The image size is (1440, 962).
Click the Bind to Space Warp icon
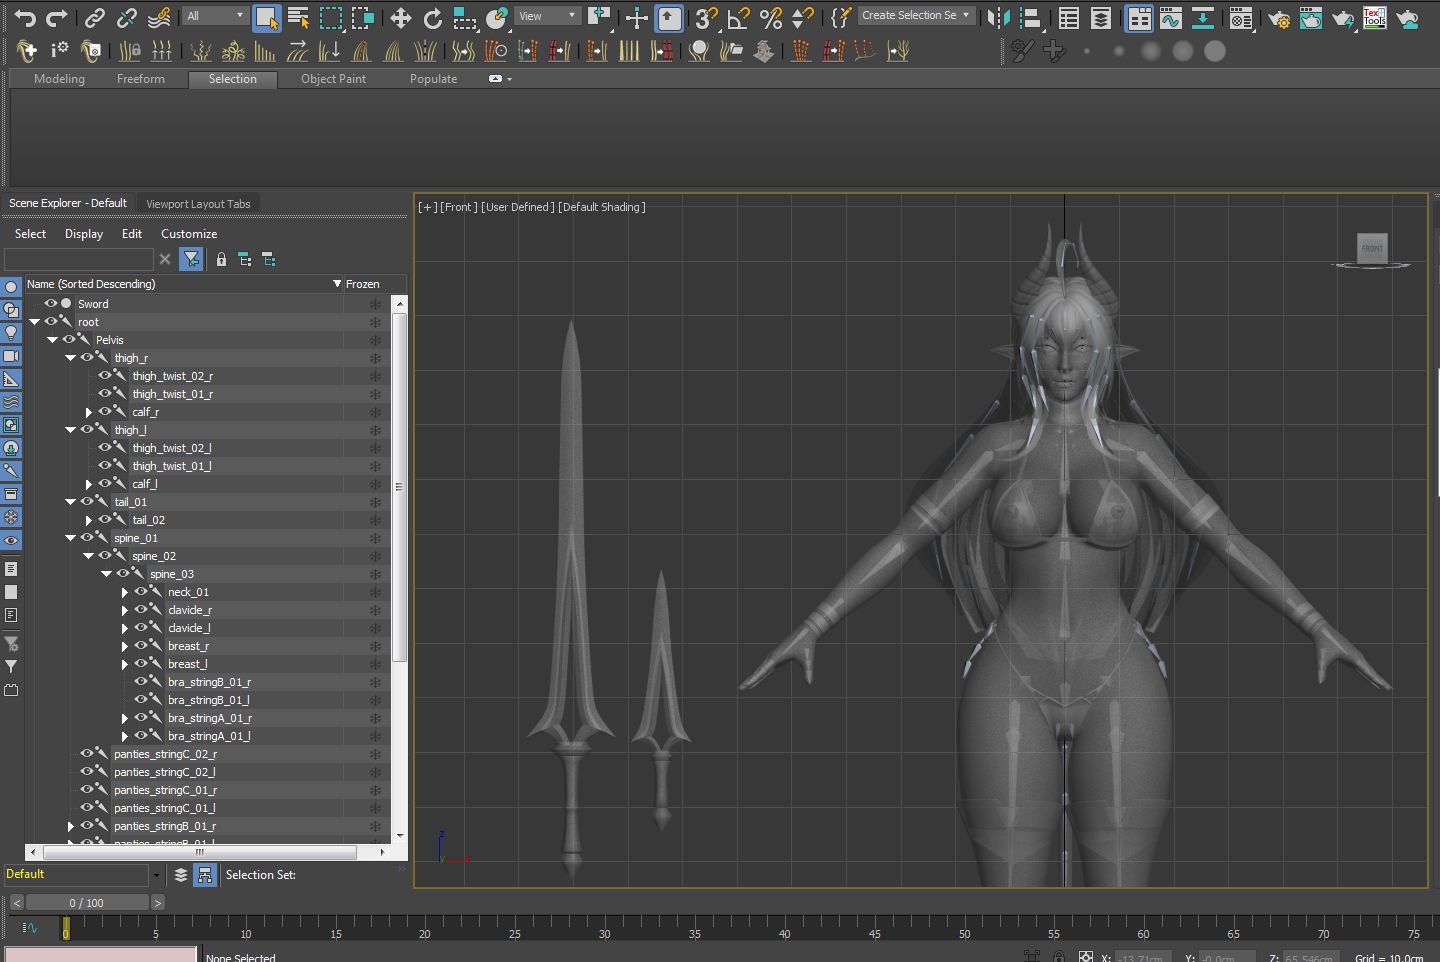click(x=159, y=17)
